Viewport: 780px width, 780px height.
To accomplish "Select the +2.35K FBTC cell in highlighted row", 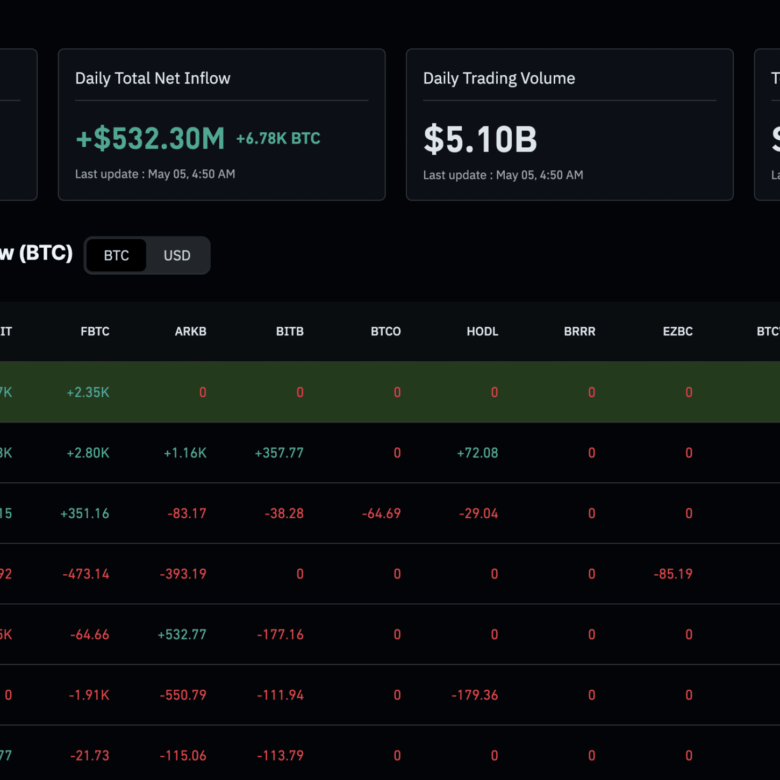I will (88, 392).
